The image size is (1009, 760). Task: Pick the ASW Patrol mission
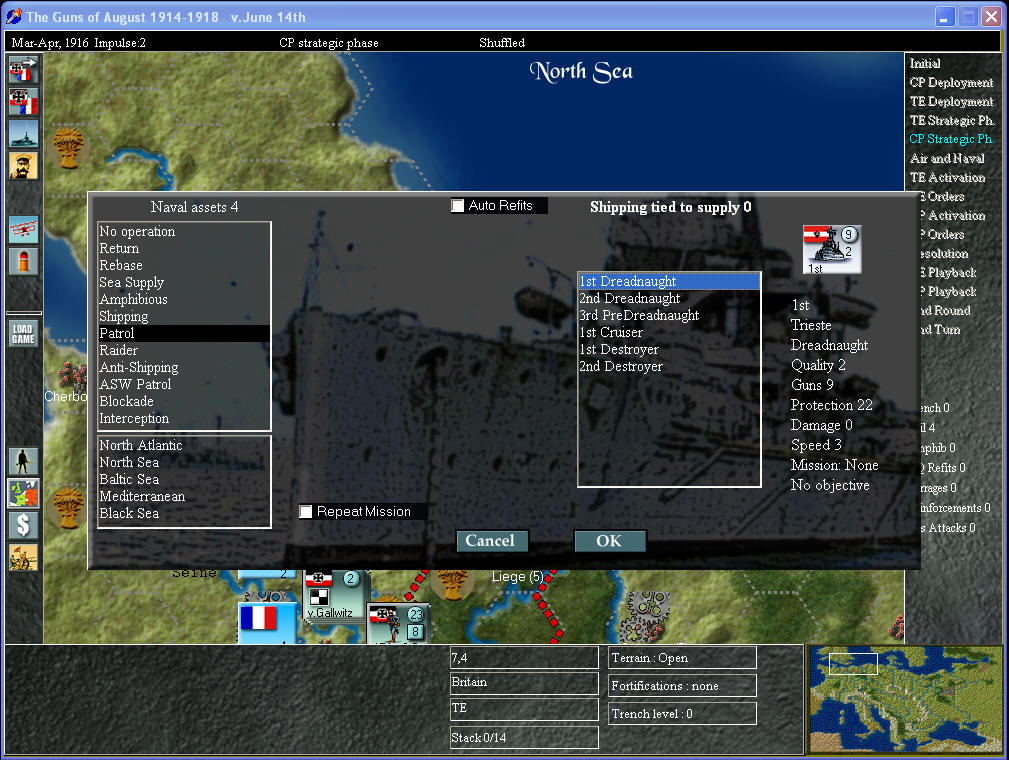point(184,384)
